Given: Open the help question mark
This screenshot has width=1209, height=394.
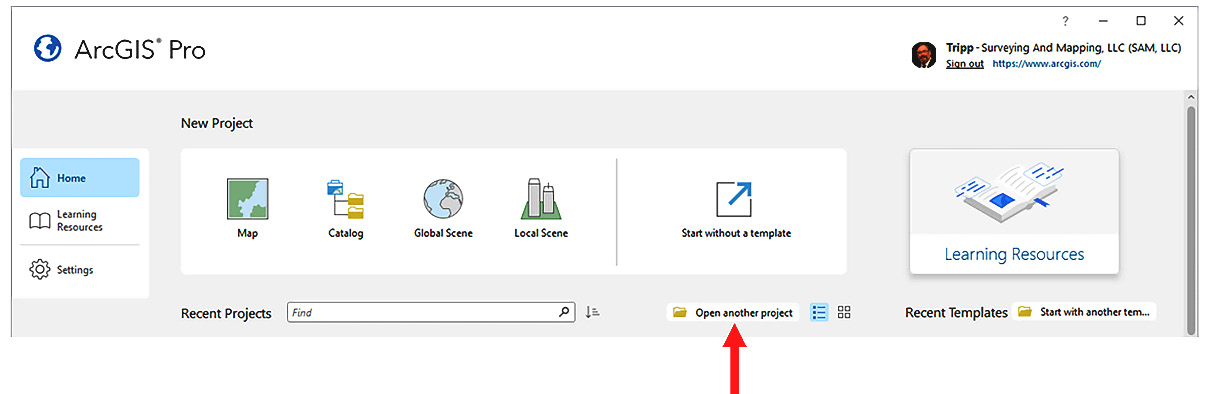Looking at the screenshot, I should [x=1066, y=20].
